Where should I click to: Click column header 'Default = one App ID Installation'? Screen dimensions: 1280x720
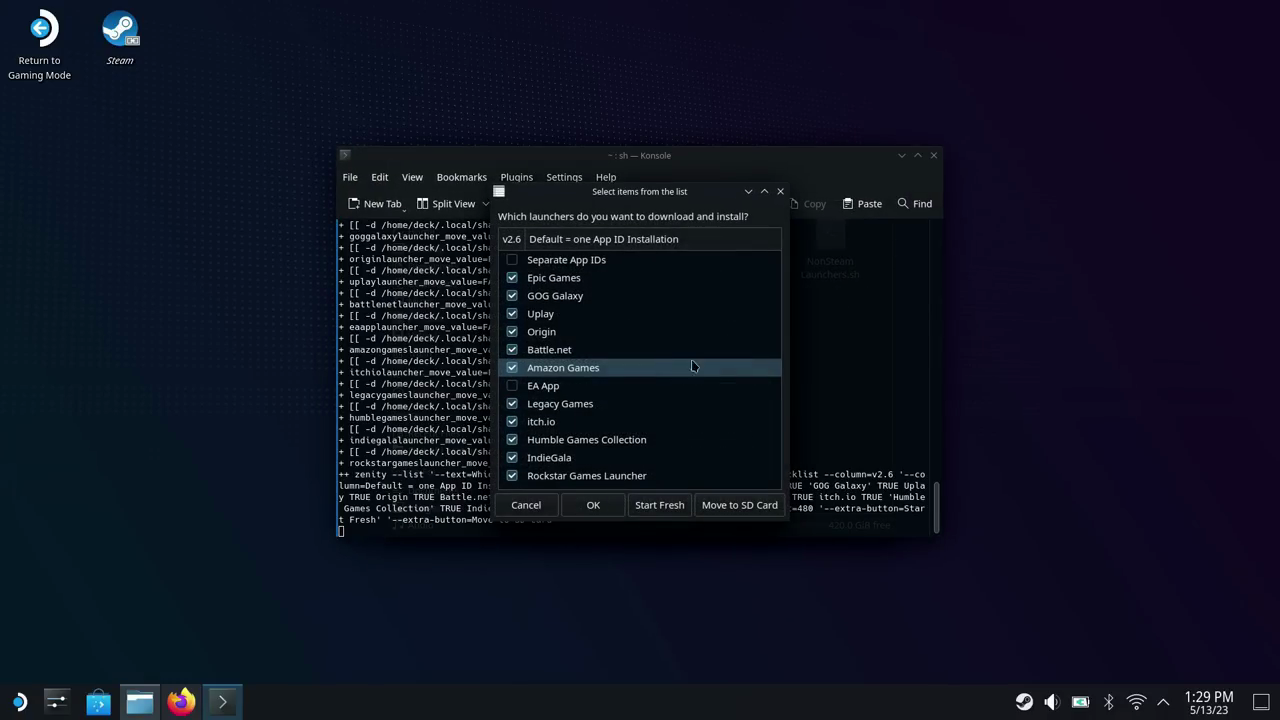pos(652,239)
